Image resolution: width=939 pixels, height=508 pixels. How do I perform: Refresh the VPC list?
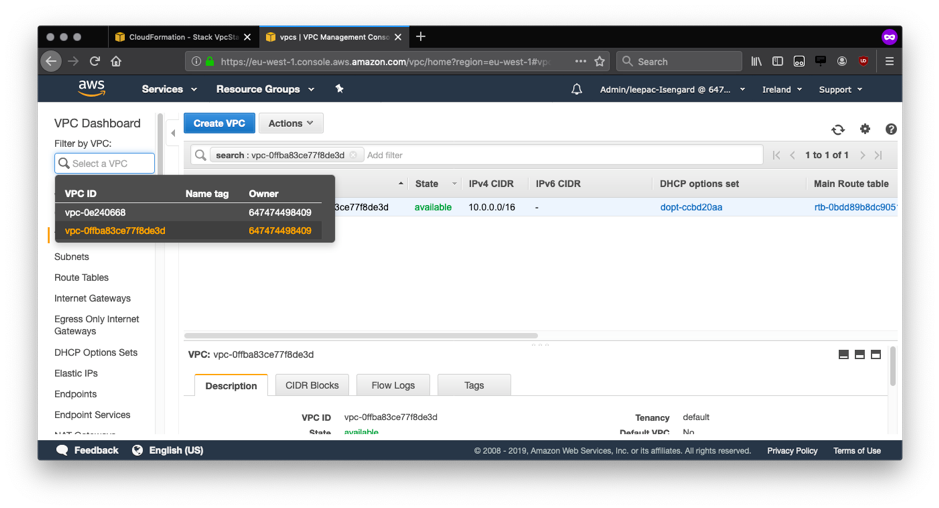[838, 129]
